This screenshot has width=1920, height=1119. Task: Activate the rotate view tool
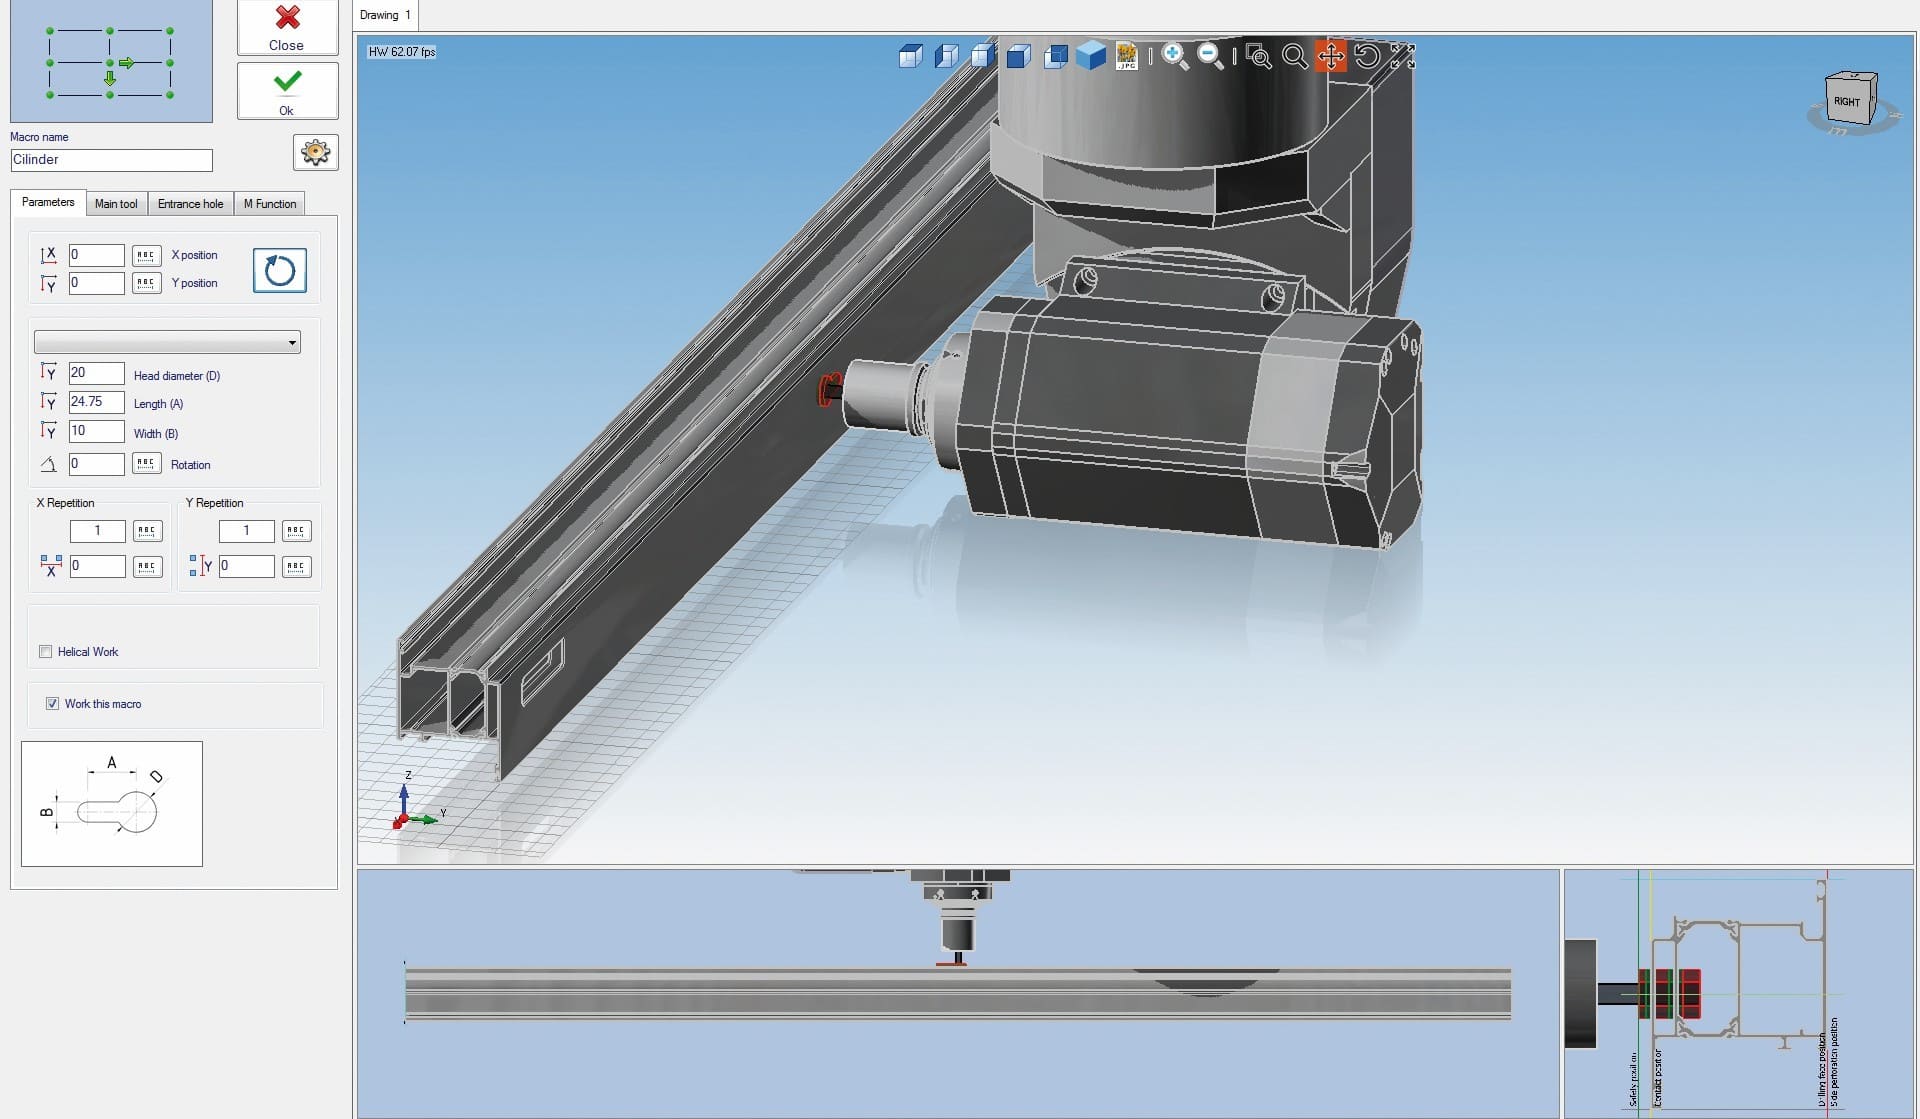(x=1367, y=56)
